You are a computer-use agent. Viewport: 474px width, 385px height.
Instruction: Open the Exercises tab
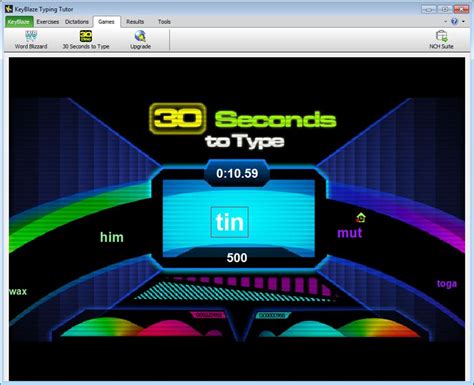(48, 22)
